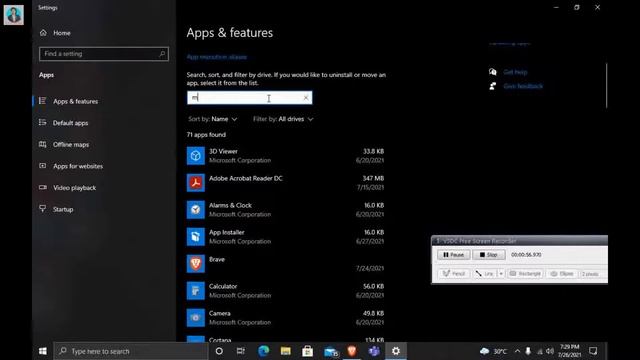The height and width of the screenshot is (360, 640).
Task: Open notification Action Center
Action: tap(593, 351)
